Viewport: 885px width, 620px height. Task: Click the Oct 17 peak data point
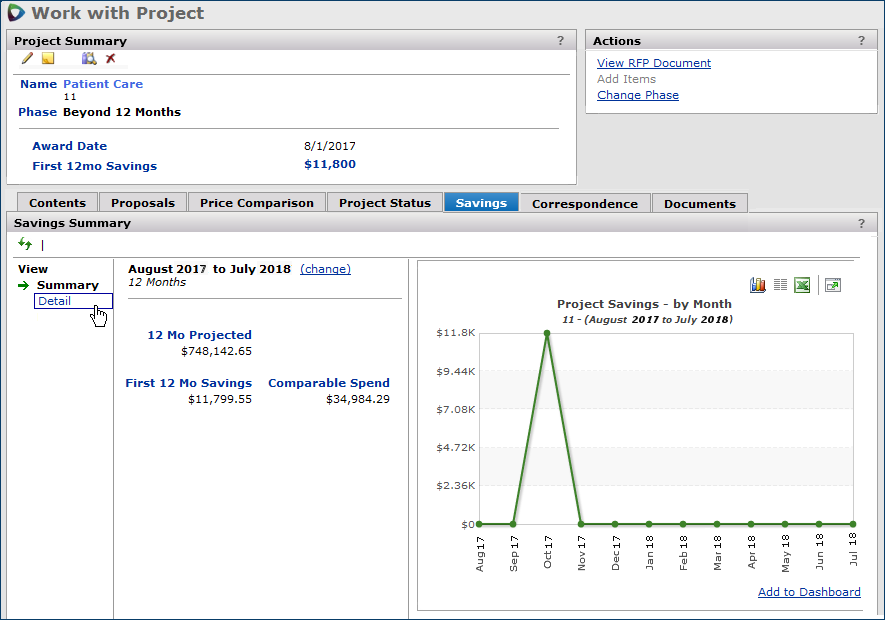tap(547, 333)
